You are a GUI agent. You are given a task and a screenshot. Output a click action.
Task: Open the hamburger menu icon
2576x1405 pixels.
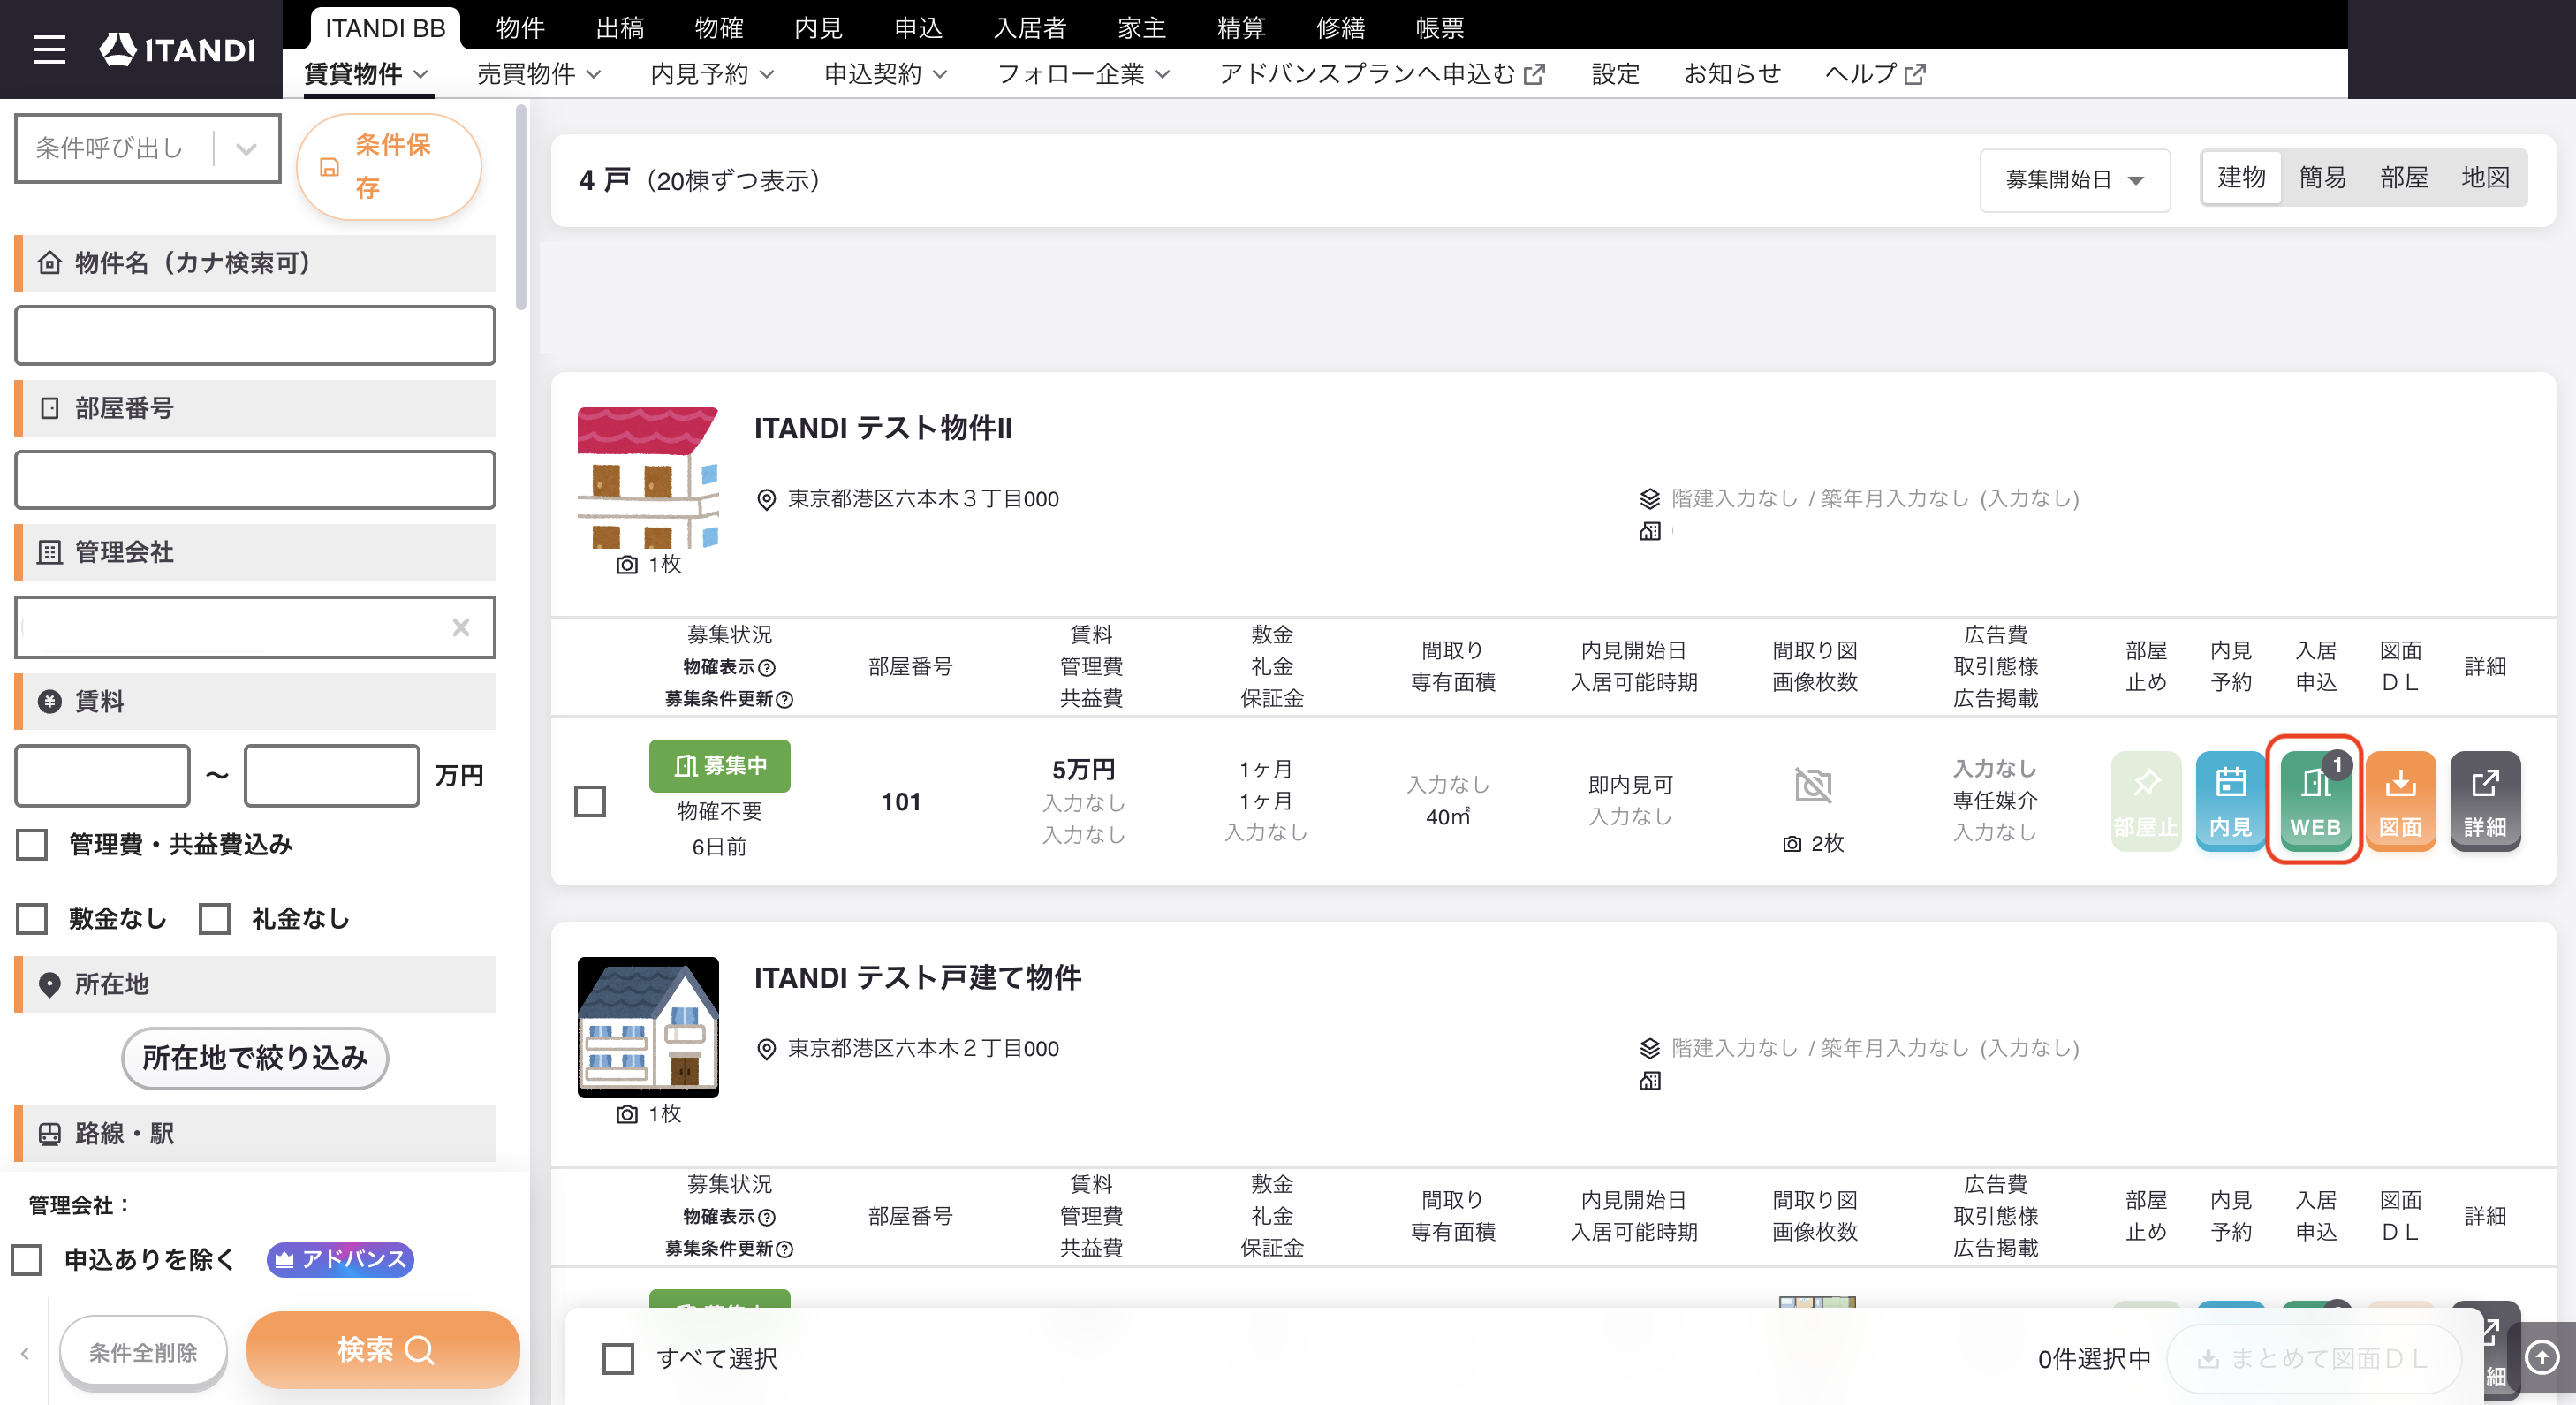49,49
